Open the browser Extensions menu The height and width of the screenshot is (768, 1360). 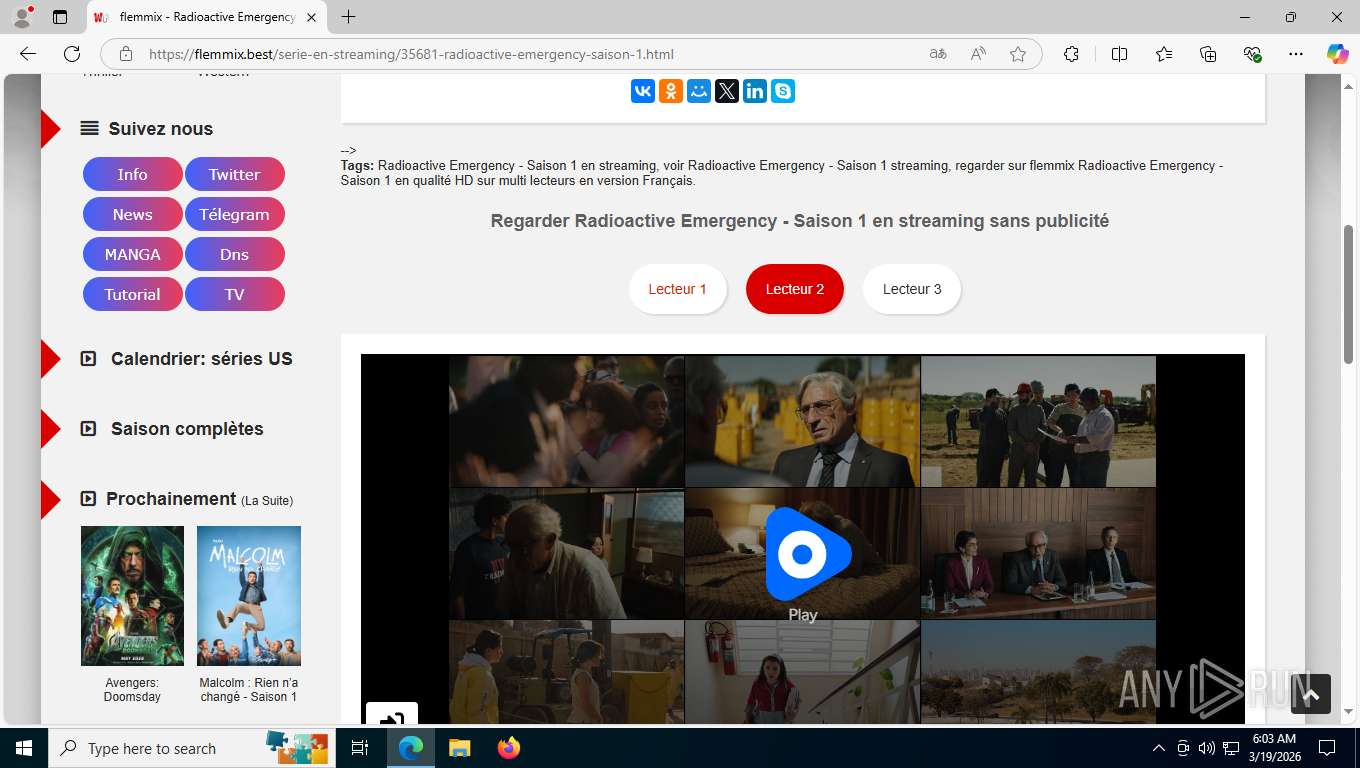pyautogui.click(x=1071, y=54)
